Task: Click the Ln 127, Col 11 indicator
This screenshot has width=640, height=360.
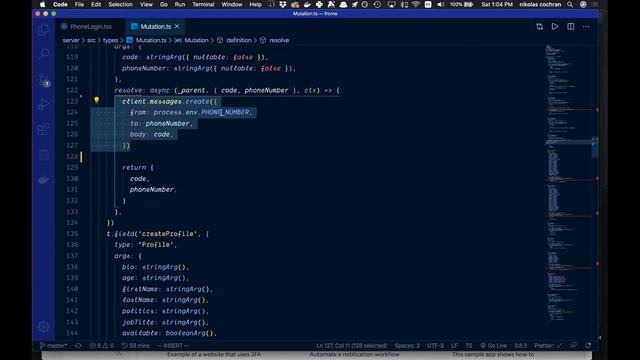Action: pyautogui.click(x=351, y=346)
